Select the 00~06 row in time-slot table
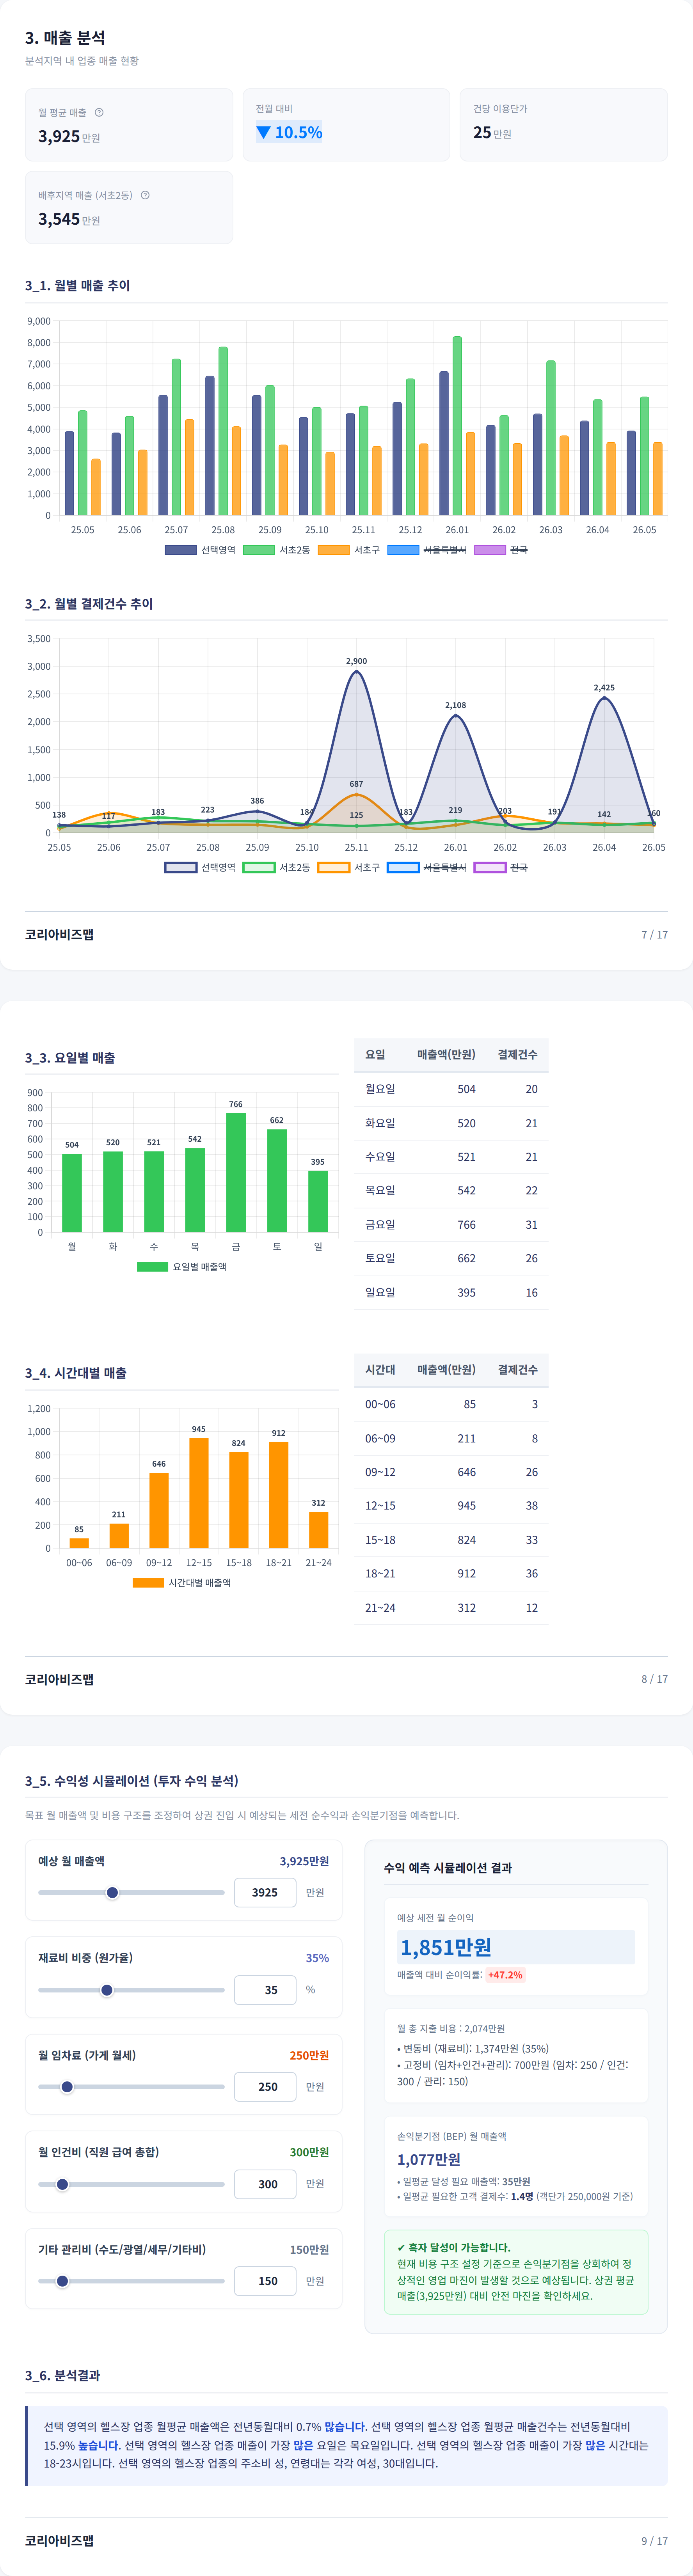Image resolution: width=693 pixels, height=2576 pixels. 451,1404
